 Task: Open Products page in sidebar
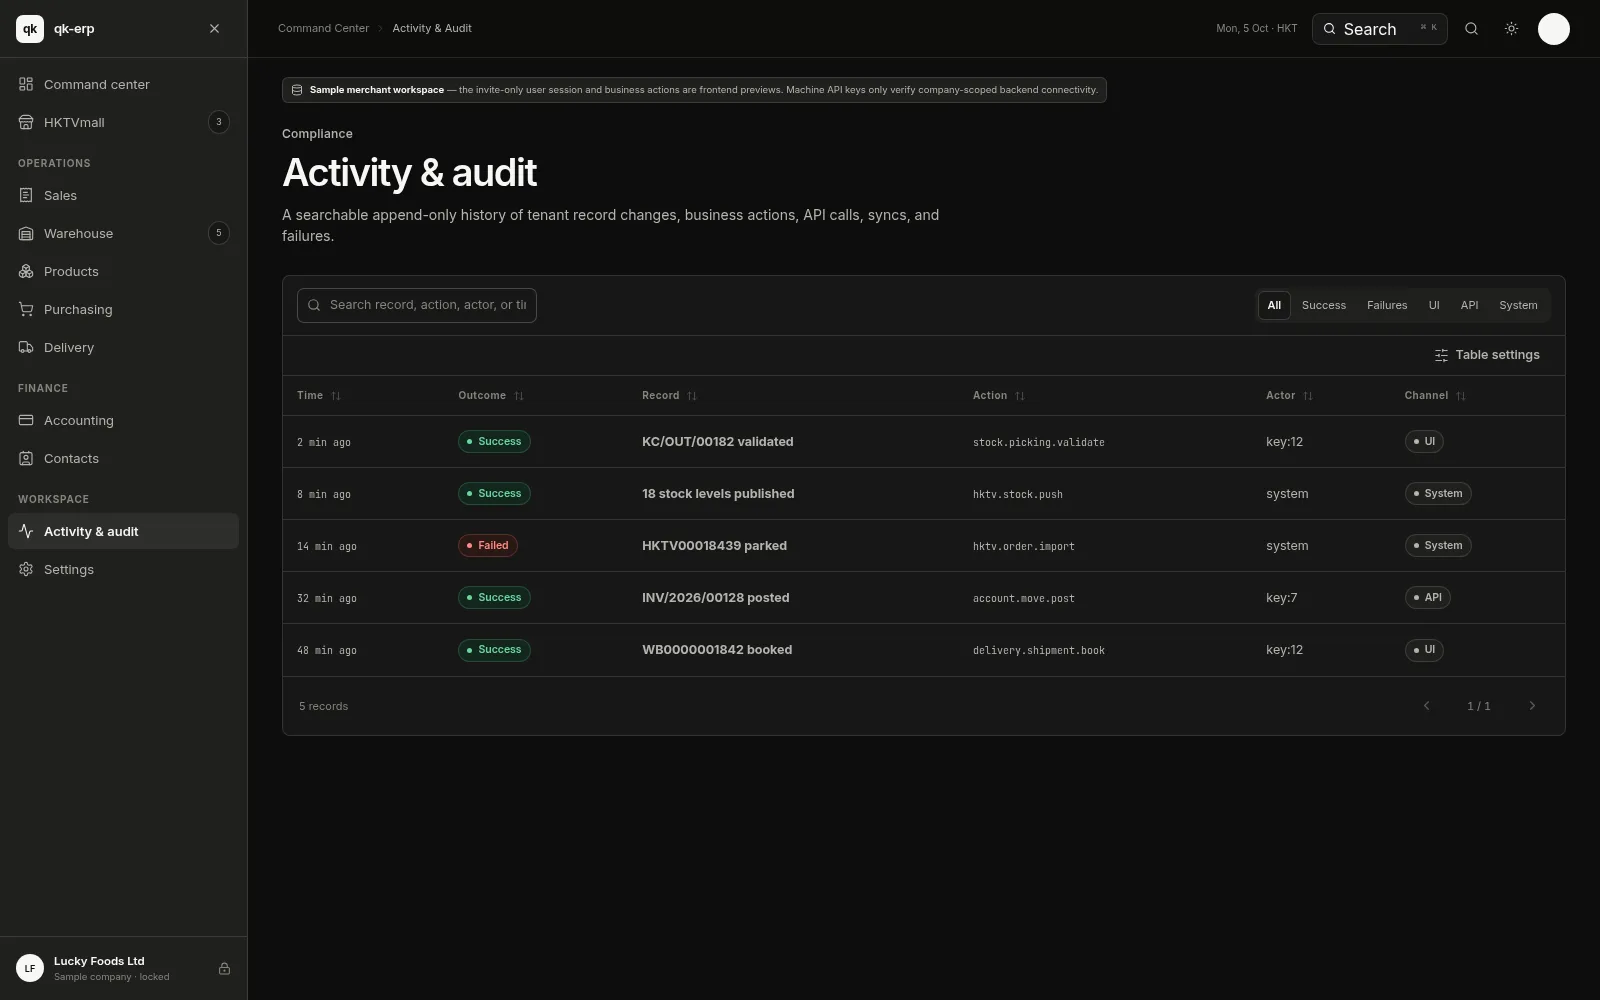123,271
